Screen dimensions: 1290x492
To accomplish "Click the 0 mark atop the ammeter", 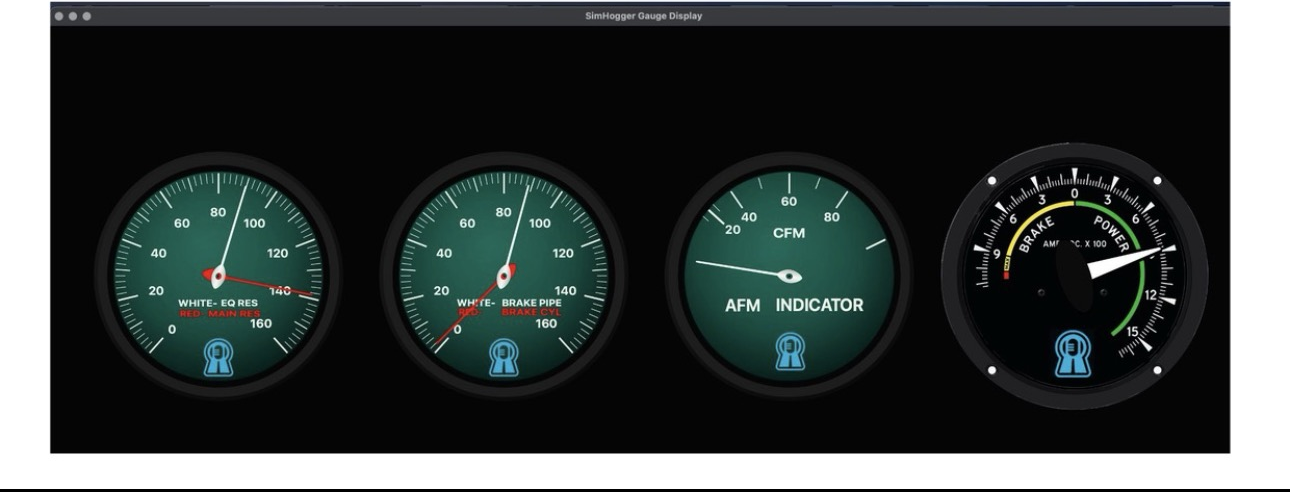I will pos(1074,193).
